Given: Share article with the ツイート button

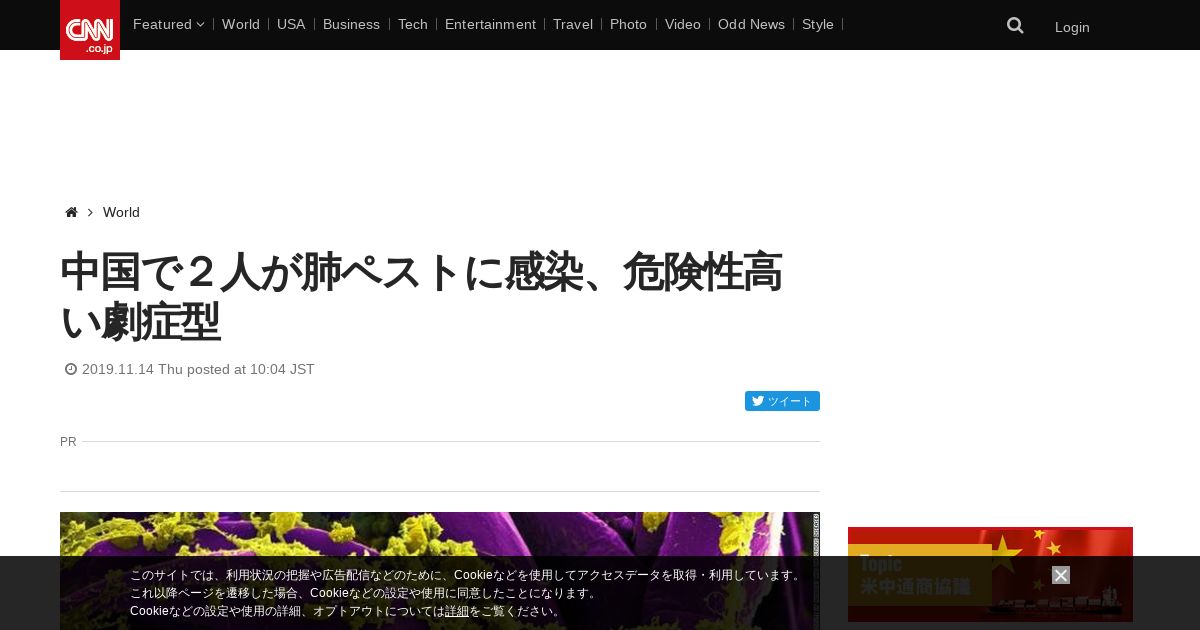Looking at the screenshot, I should [782, 401].
